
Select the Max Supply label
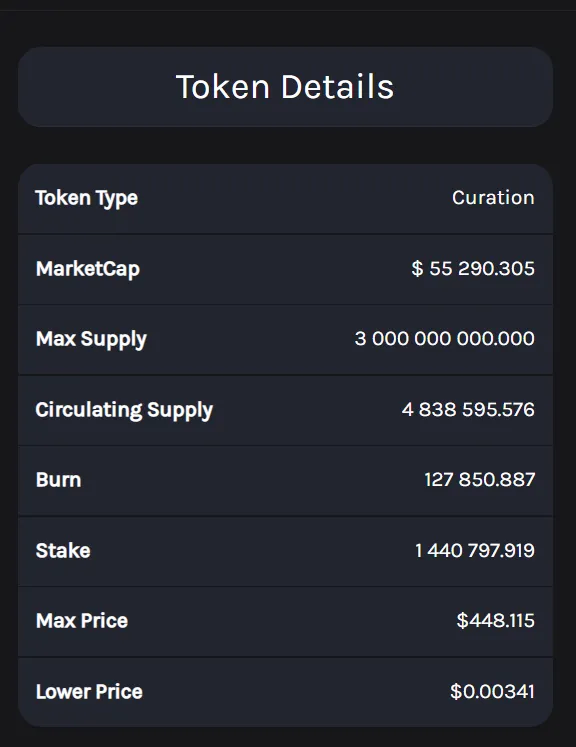[x=91, y=339]
